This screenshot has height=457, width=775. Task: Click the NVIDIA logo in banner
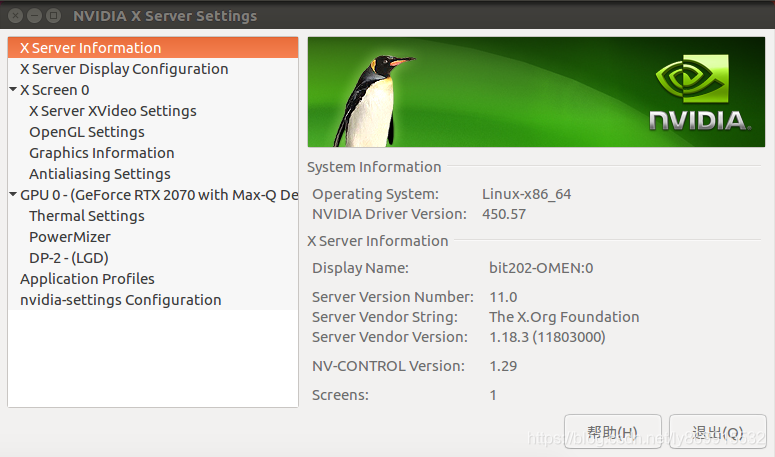click(x=699, y=93)
